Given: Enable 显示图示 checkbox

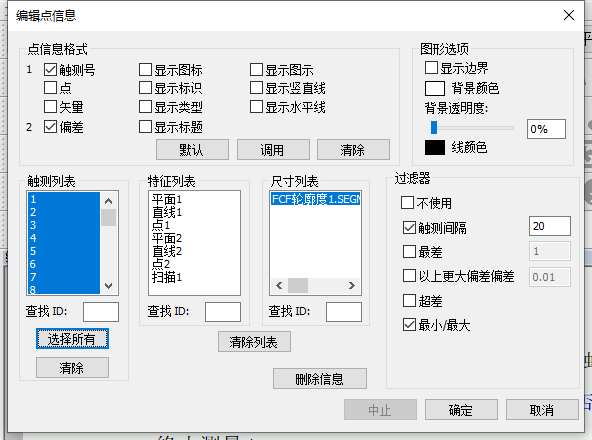Looking at the screenshot, I should 256,69.
